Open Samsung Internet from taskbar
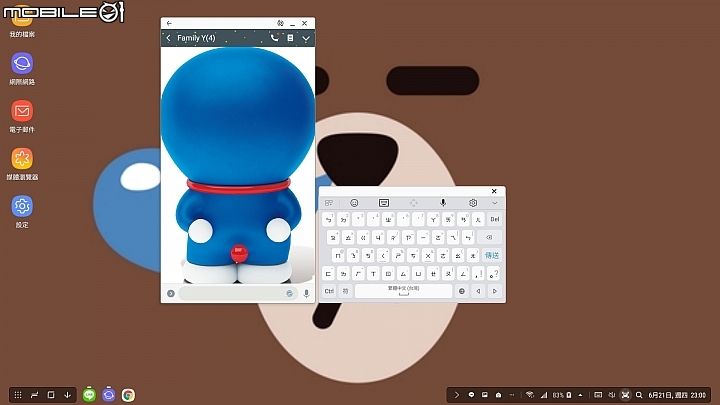This screenshot has height=405, width=720. [x=109, y=394]
